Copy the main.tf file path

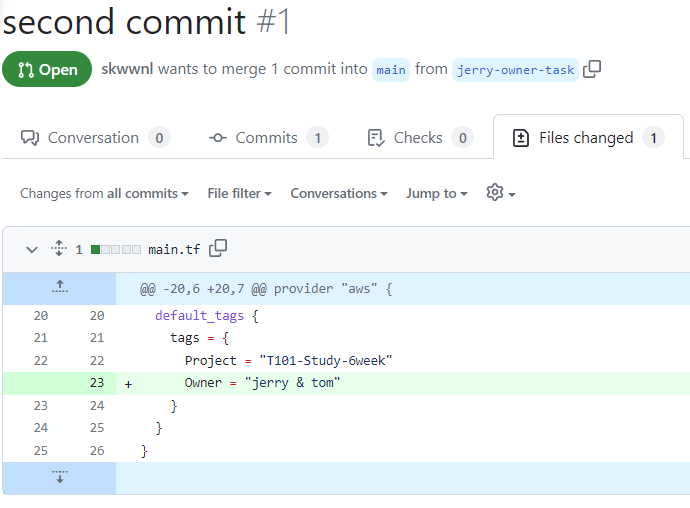click(218, 248)
